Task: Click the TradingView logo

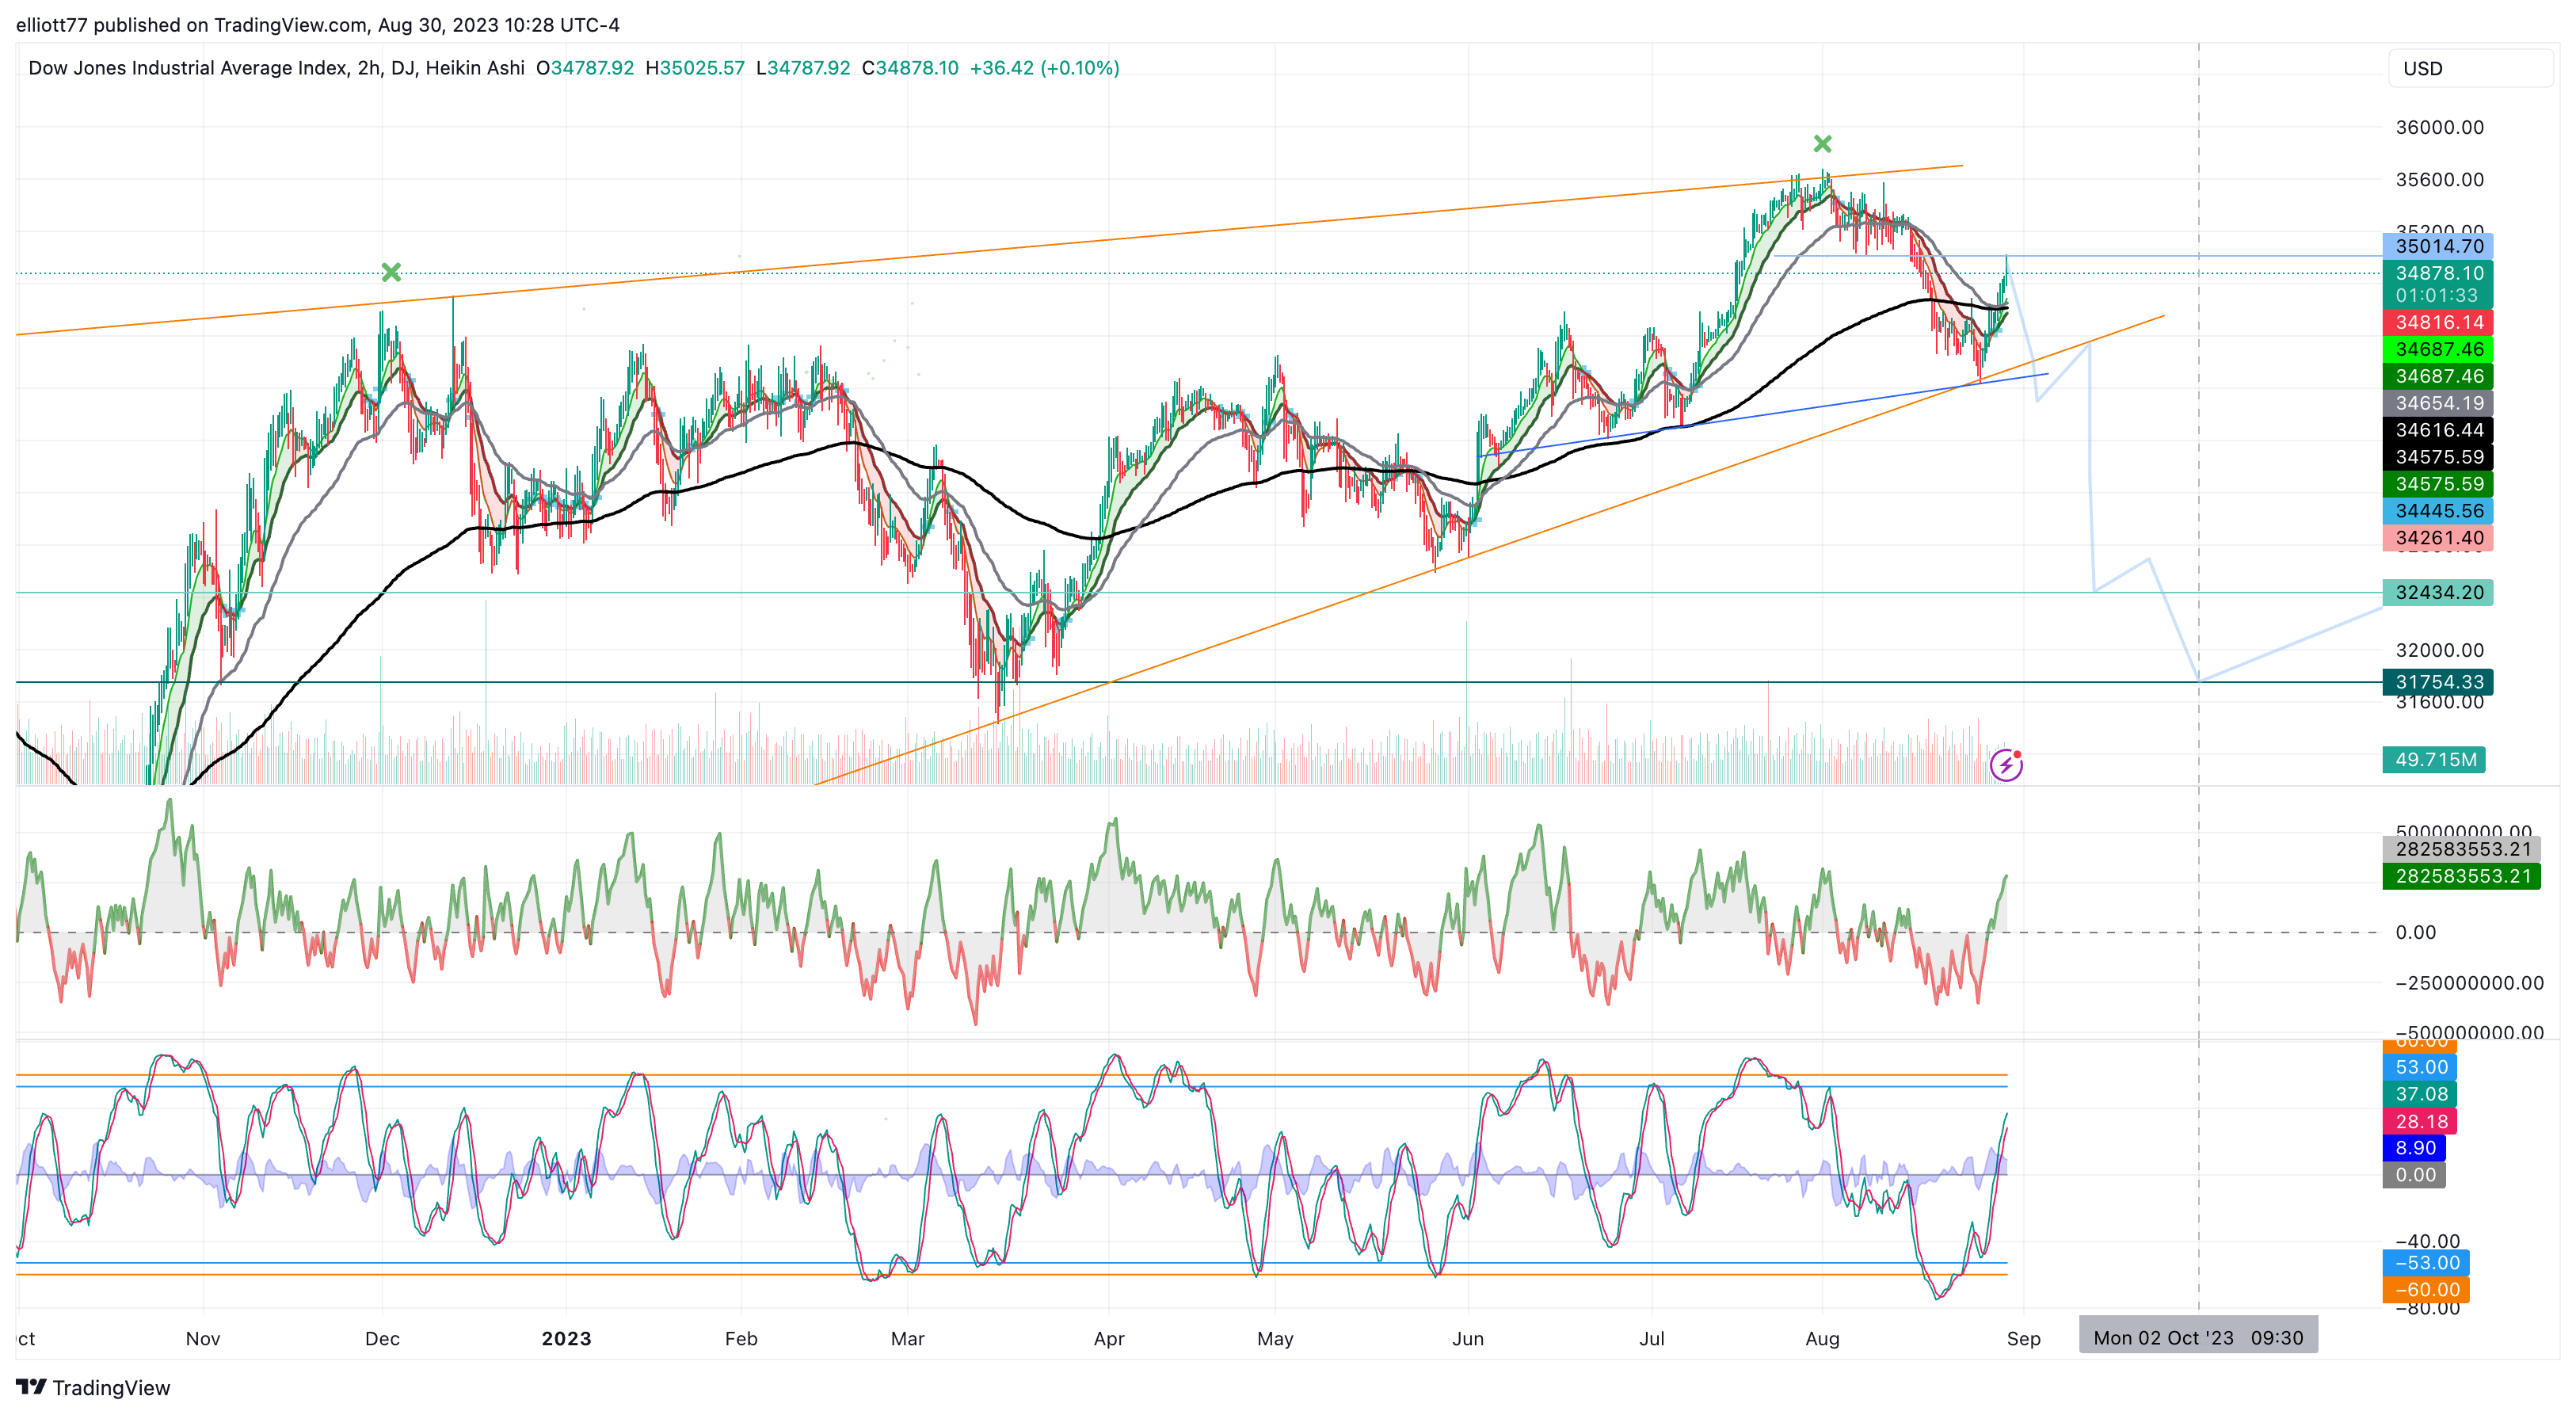Action: coord(93,1387)
